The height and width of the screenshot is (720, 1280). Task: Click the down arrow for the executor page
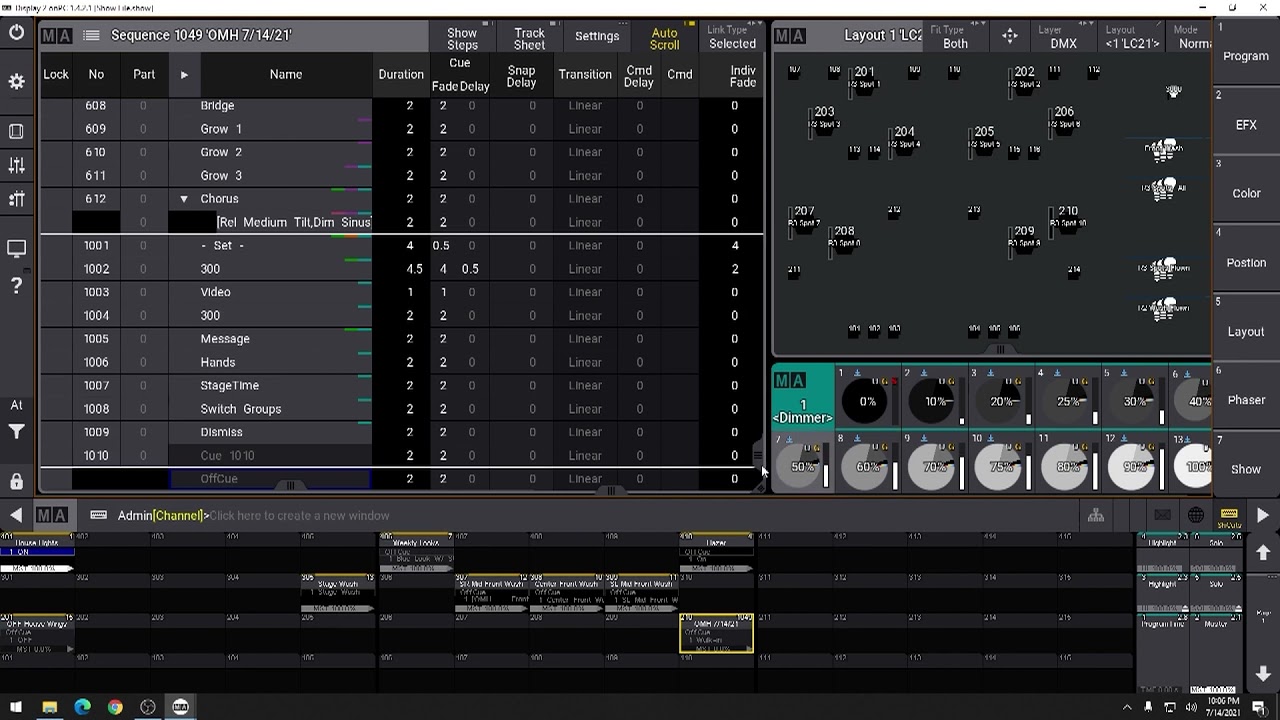[1262, 674]
